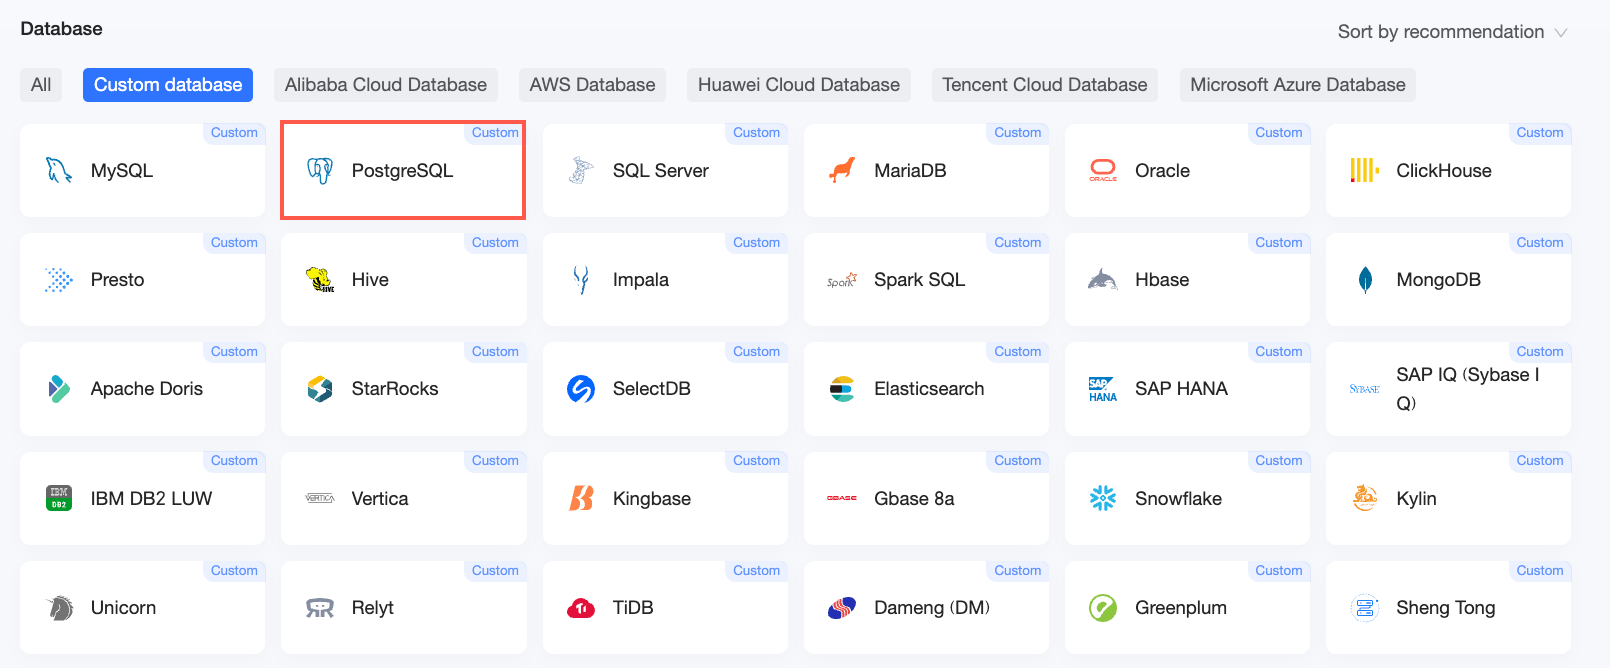Click the Elasticsearch logo icon
This screenshot has height=668, width=1610.
point(842,389)
